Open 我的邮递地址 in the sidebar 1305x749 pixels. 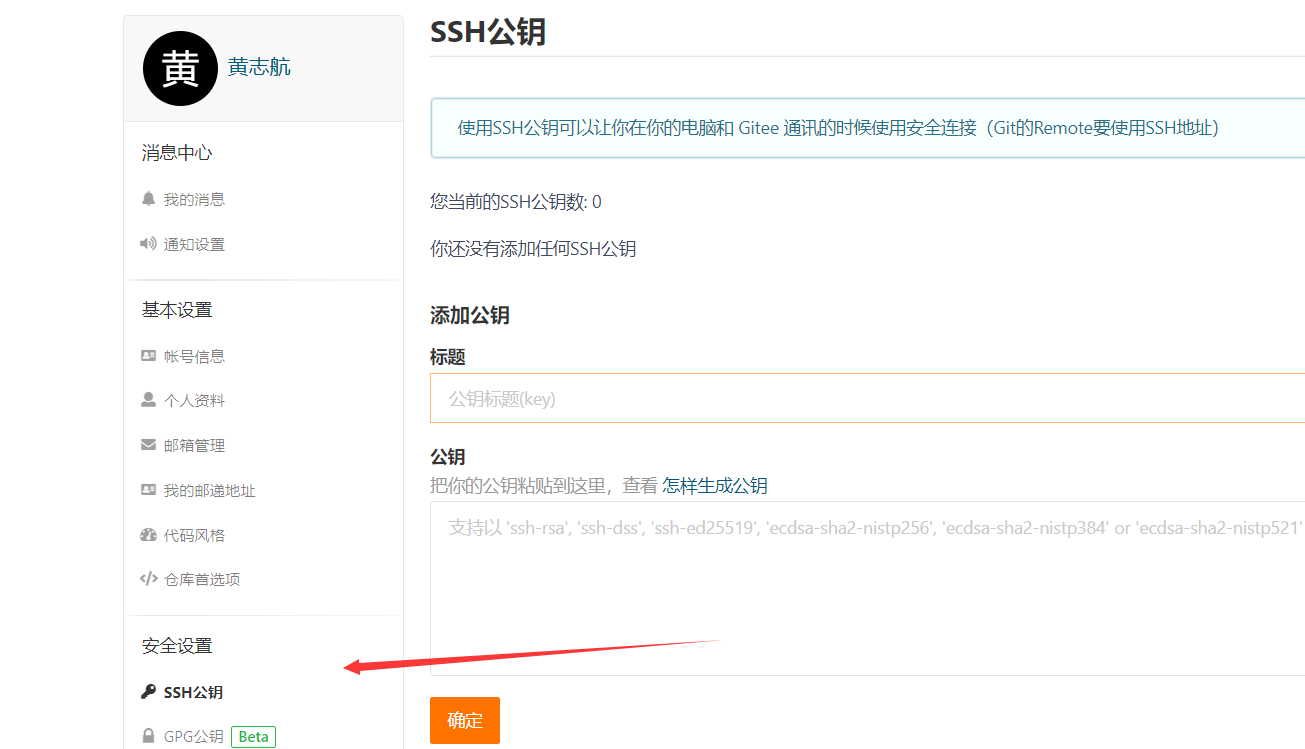[x=210, y=490]
